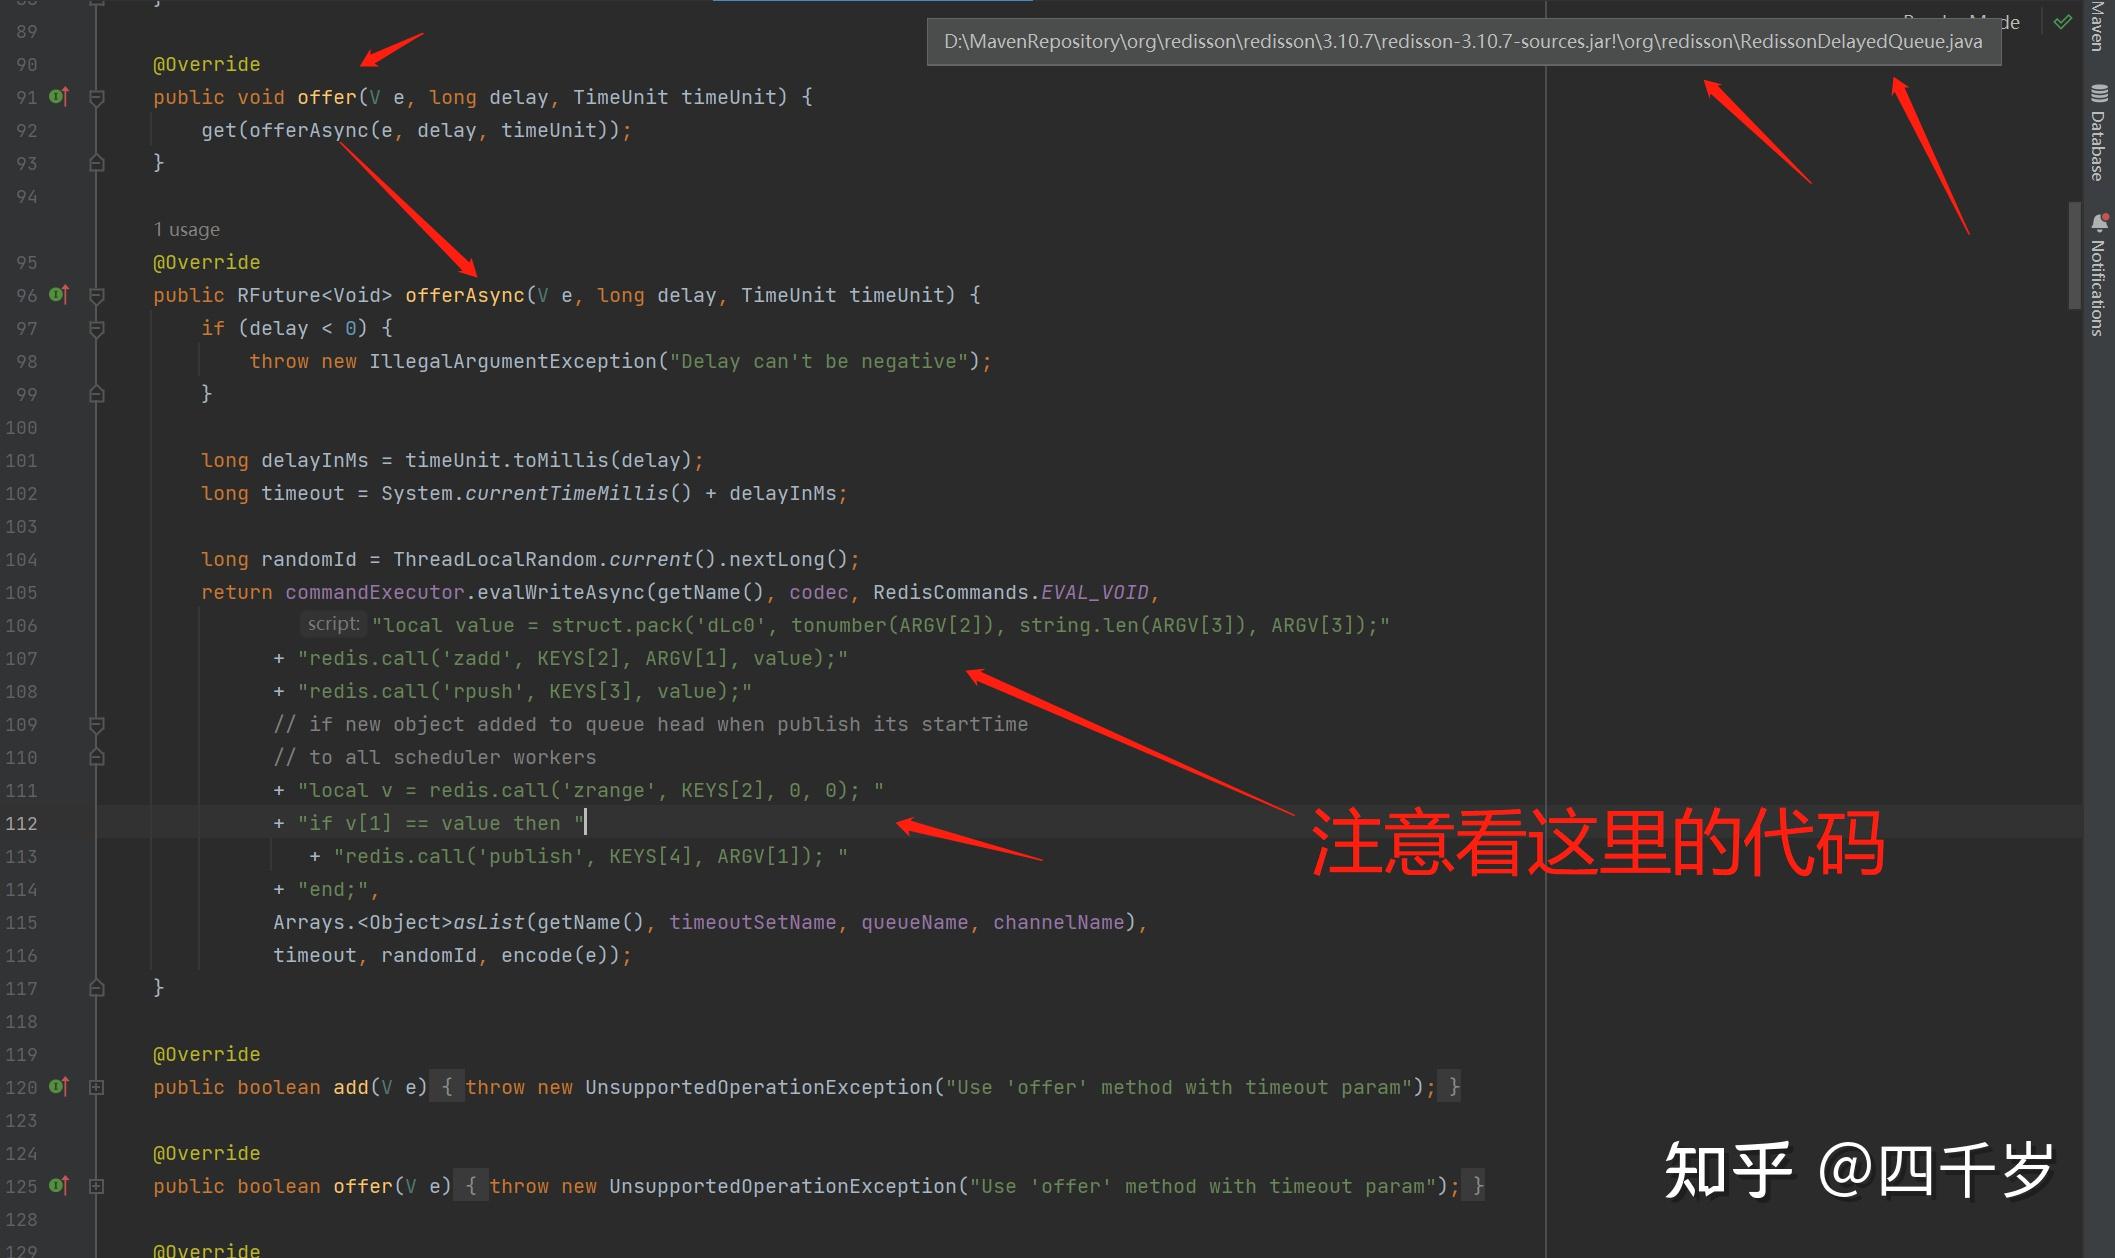Collapse the offerAsync method at line 96
This screenshot has width=2115, height=1258.
pos(97,296)
